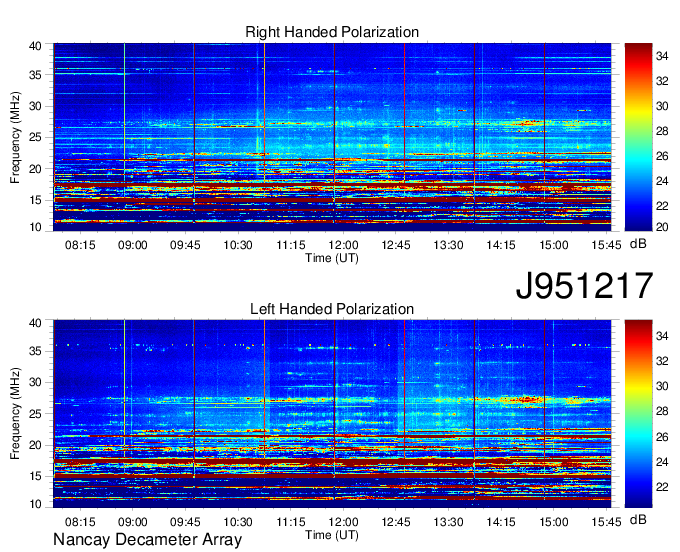This screenshot has height=552, width=680.
Task: Click 10:30 time tick on Right Handed plot
Action: [238, 245]
